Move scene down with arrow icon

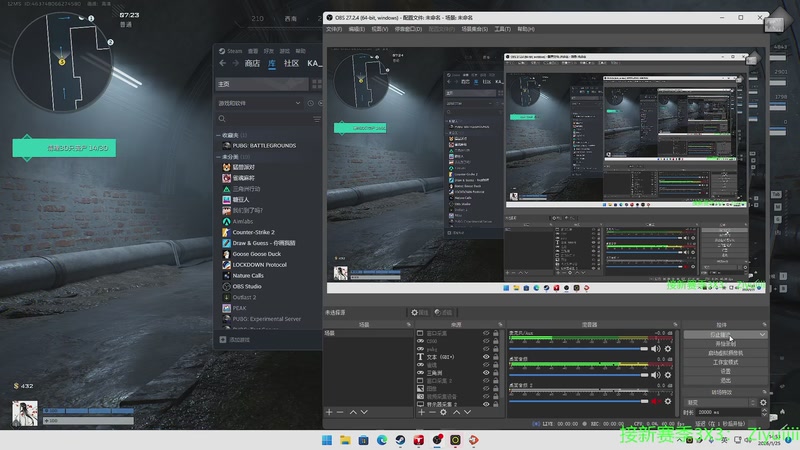pyautogui.click(x=364, y=412)
